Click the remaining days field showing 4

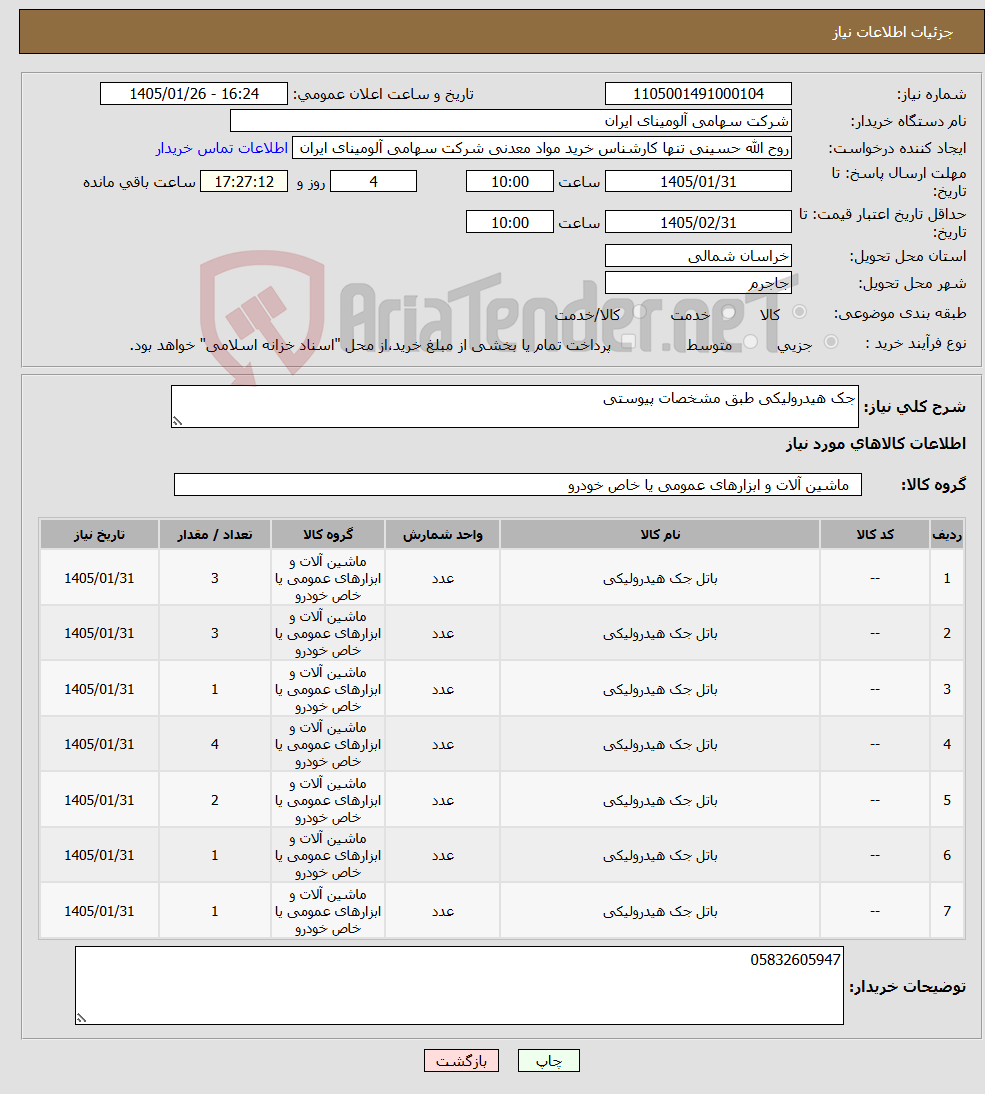tap(373, 181)
